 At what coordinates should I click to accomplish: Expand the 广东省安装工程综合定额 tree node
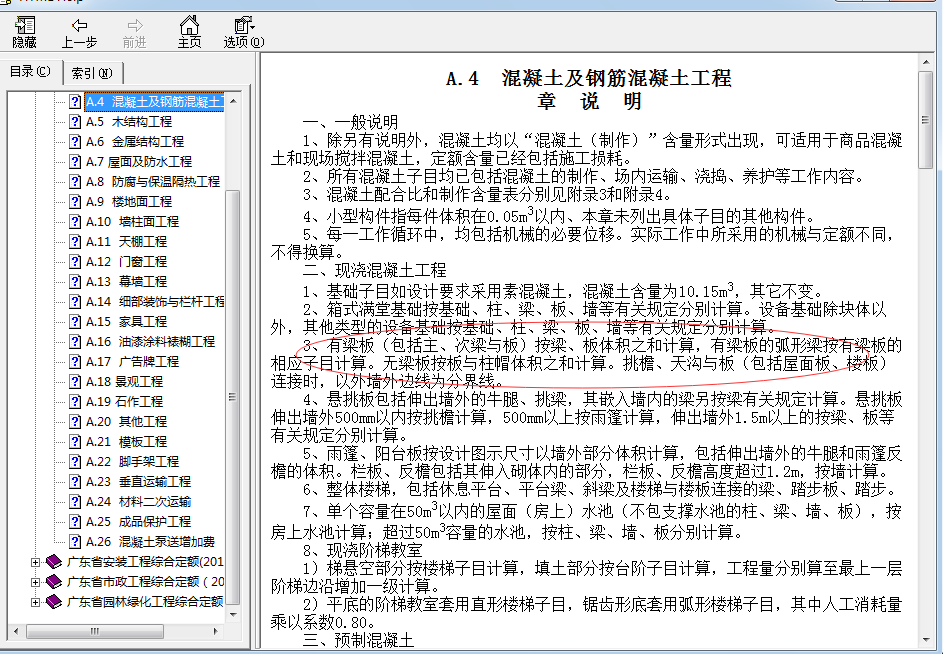point(35,562)
